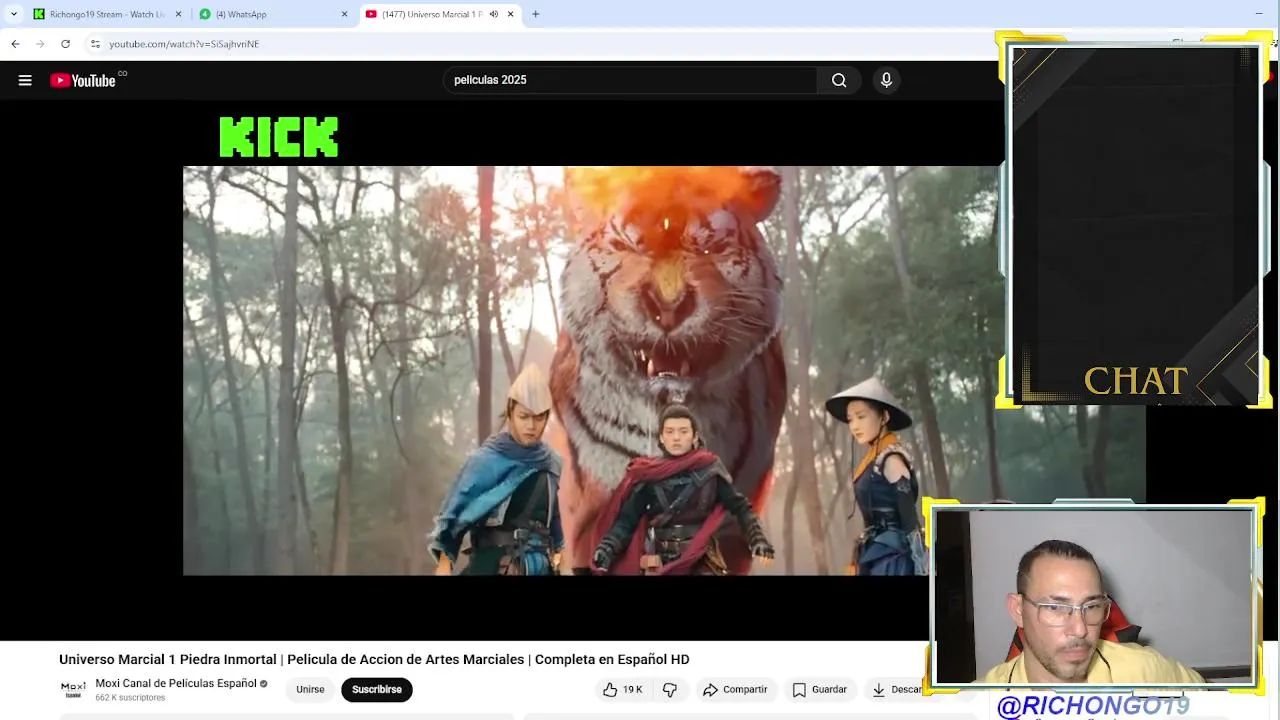Viewport: 1280px width, 720px height.
Task: Open the YouTube guide hamburger menu
Action: click(25, 80)
